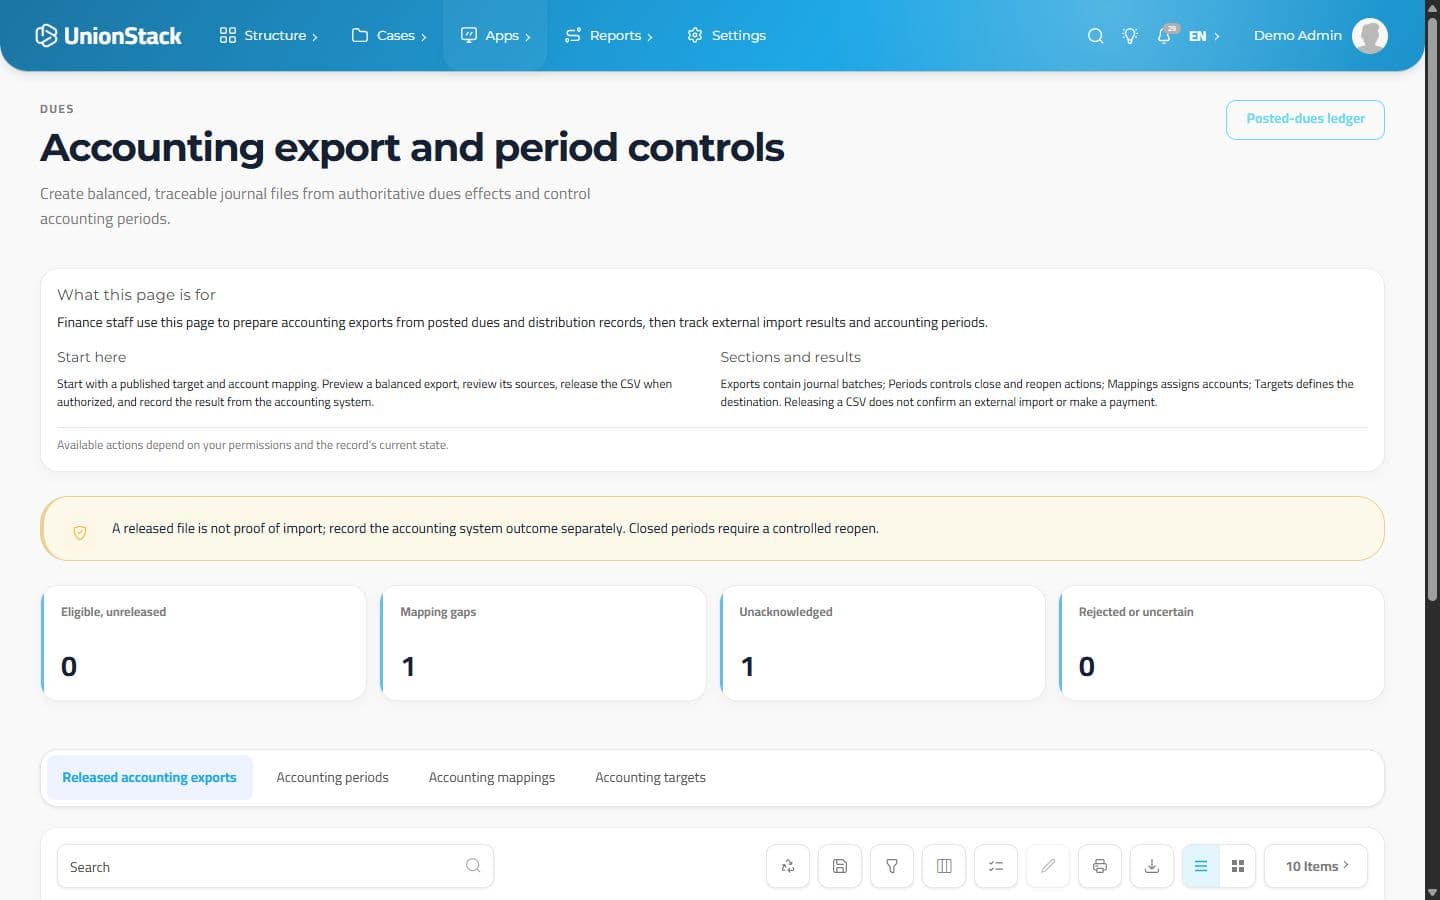Click the "What this page is for" heading
Screen dimensions: 1440x900
[136, 295]
